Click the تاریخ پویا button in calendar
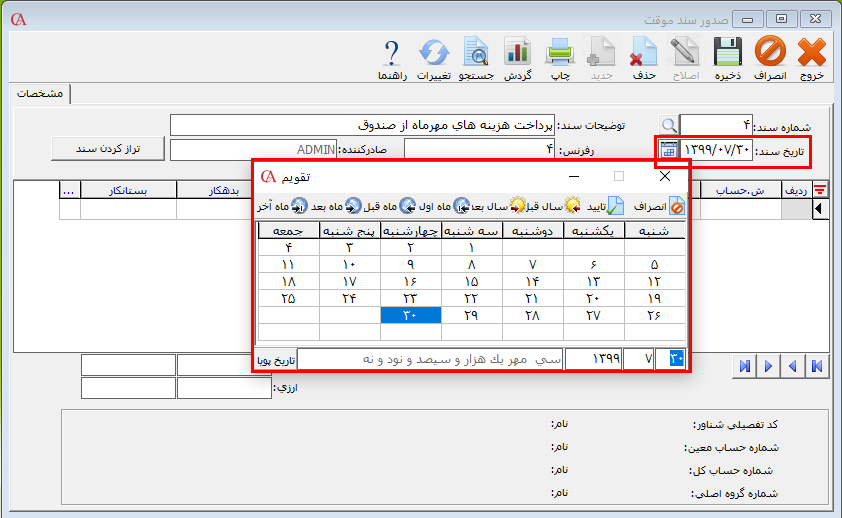The width and height of the screenshot is (842, 518). [x=276, y=360]
